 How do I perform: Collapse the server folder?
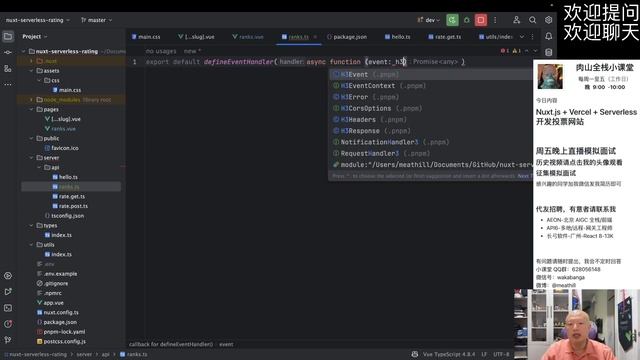(x=31, y=158)
